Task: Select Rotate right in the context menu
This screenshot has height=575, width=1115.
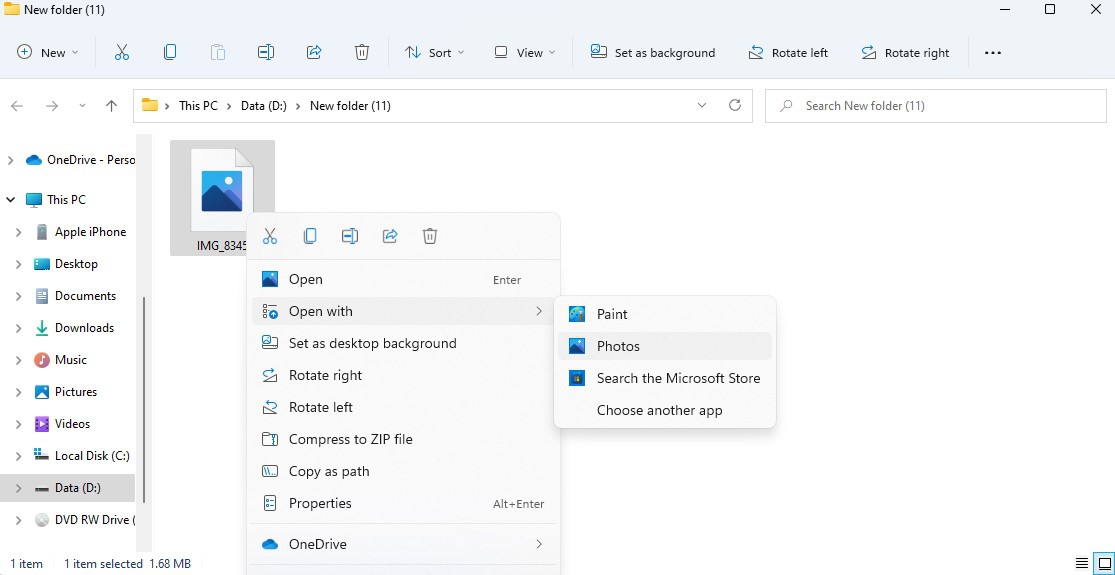Action: click(402, 375)
